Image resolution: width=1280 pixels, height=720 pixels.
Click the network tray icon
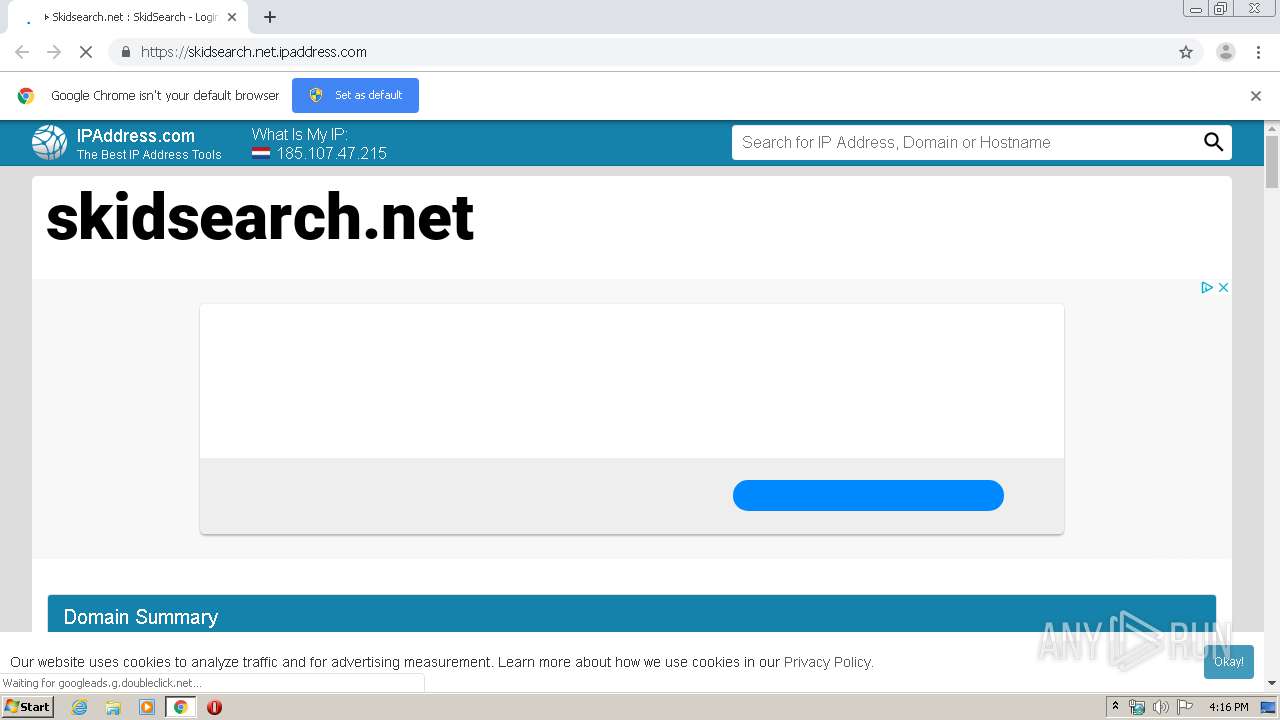tap(1137, 707)
